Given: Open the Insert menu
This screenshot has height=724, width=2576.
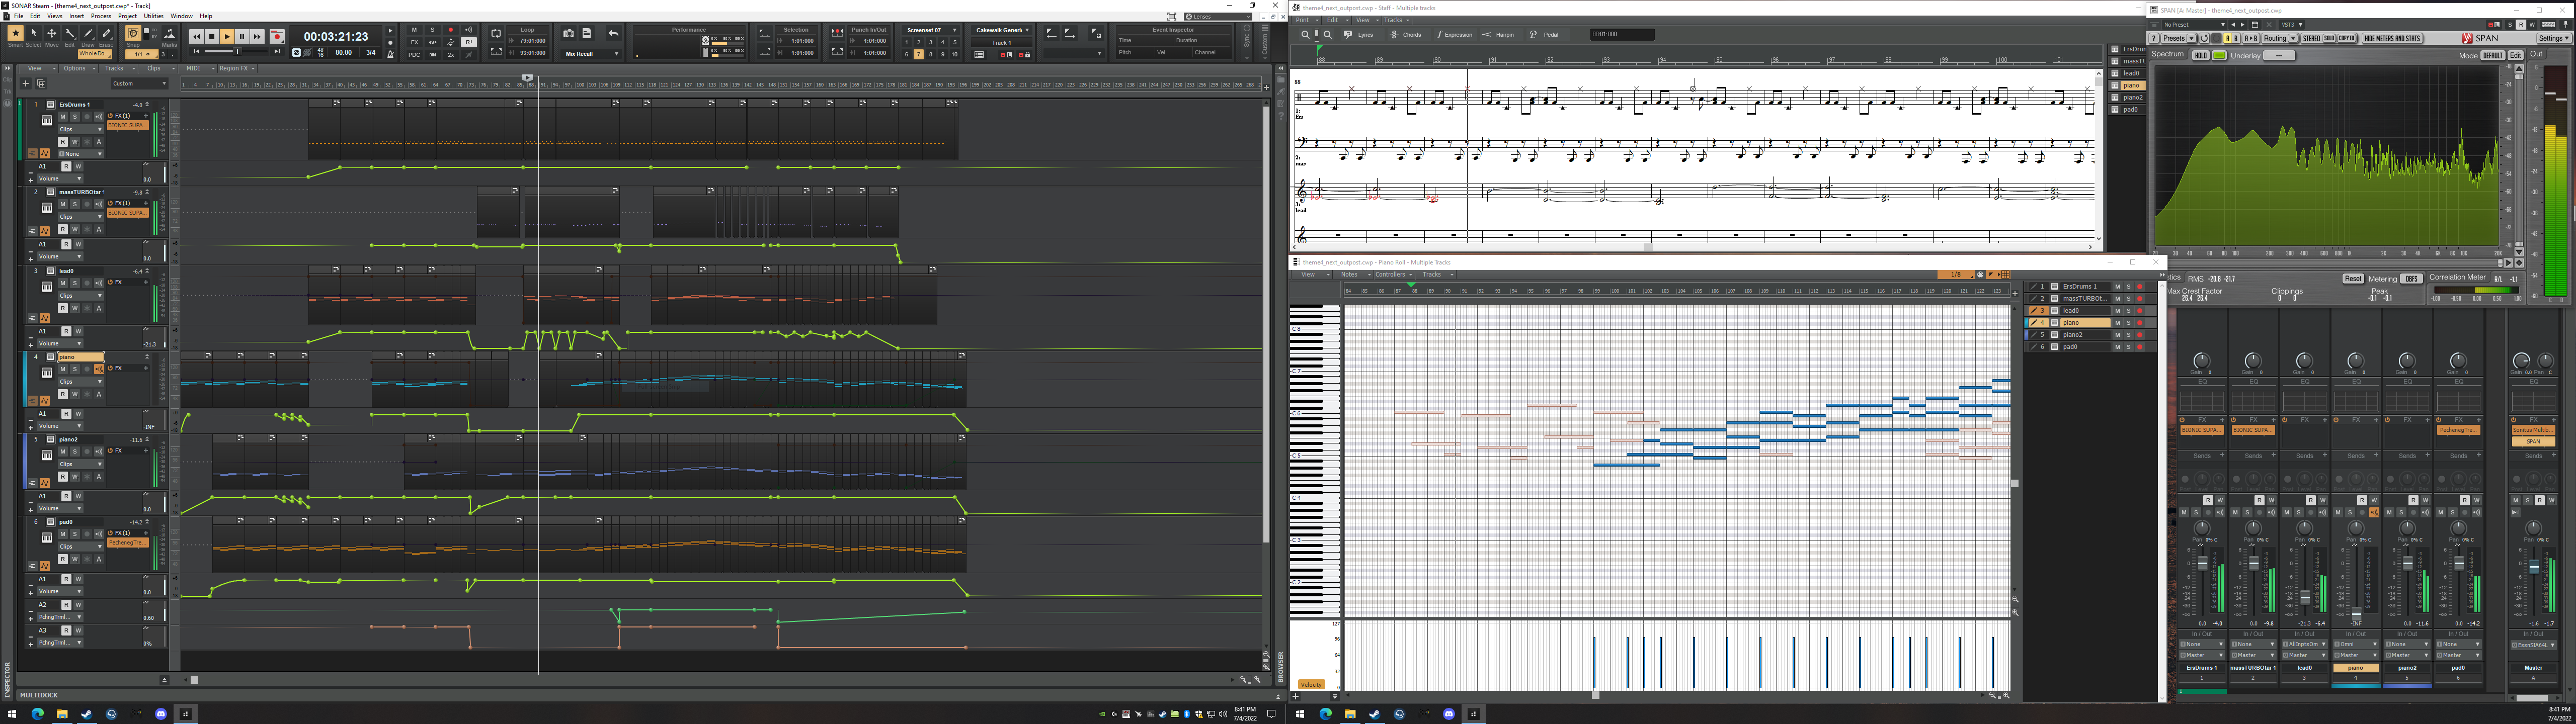Looking at the screenshot, I should coord(76,16).
